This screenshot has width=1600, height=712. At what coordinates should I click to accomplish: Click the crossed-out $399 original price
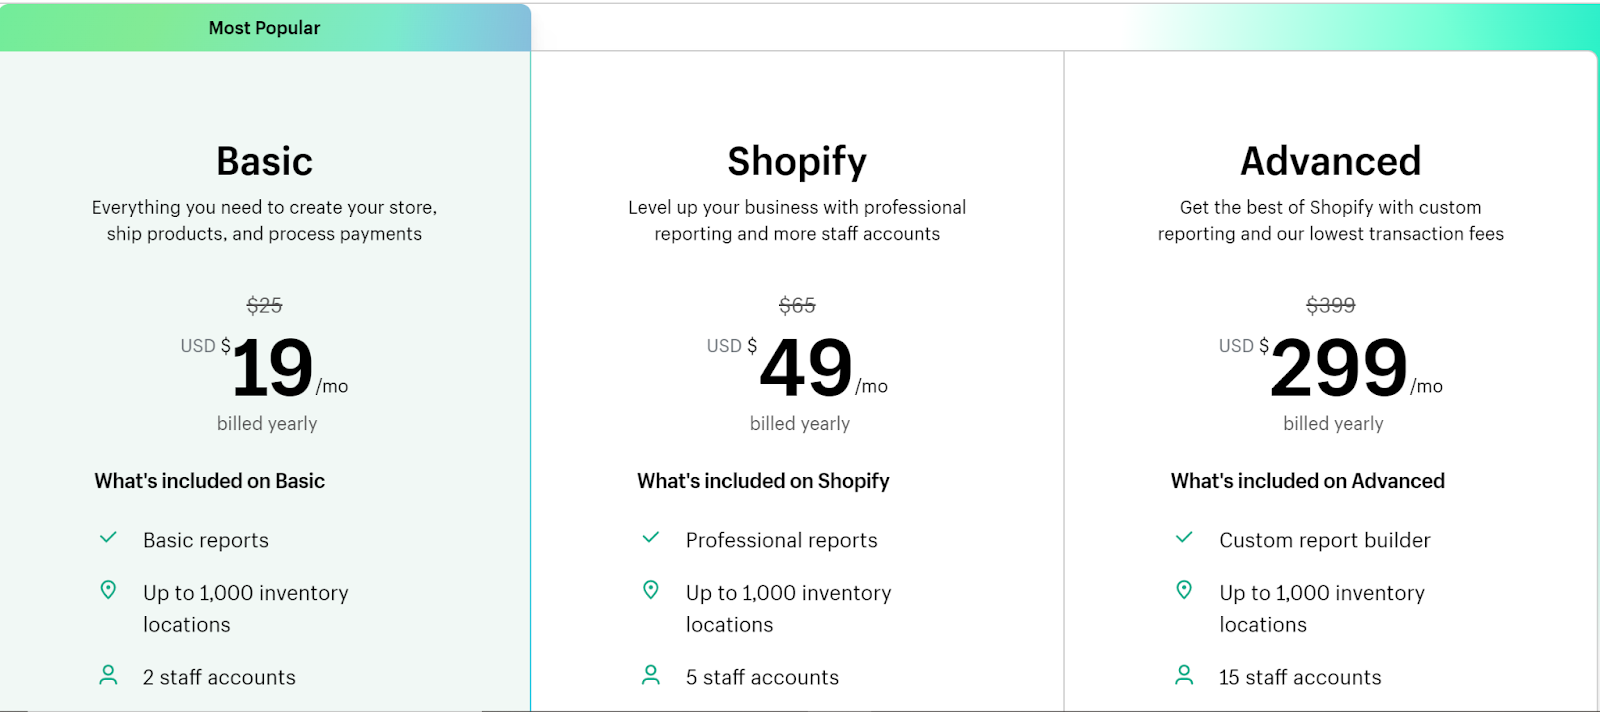(1331, 305)
